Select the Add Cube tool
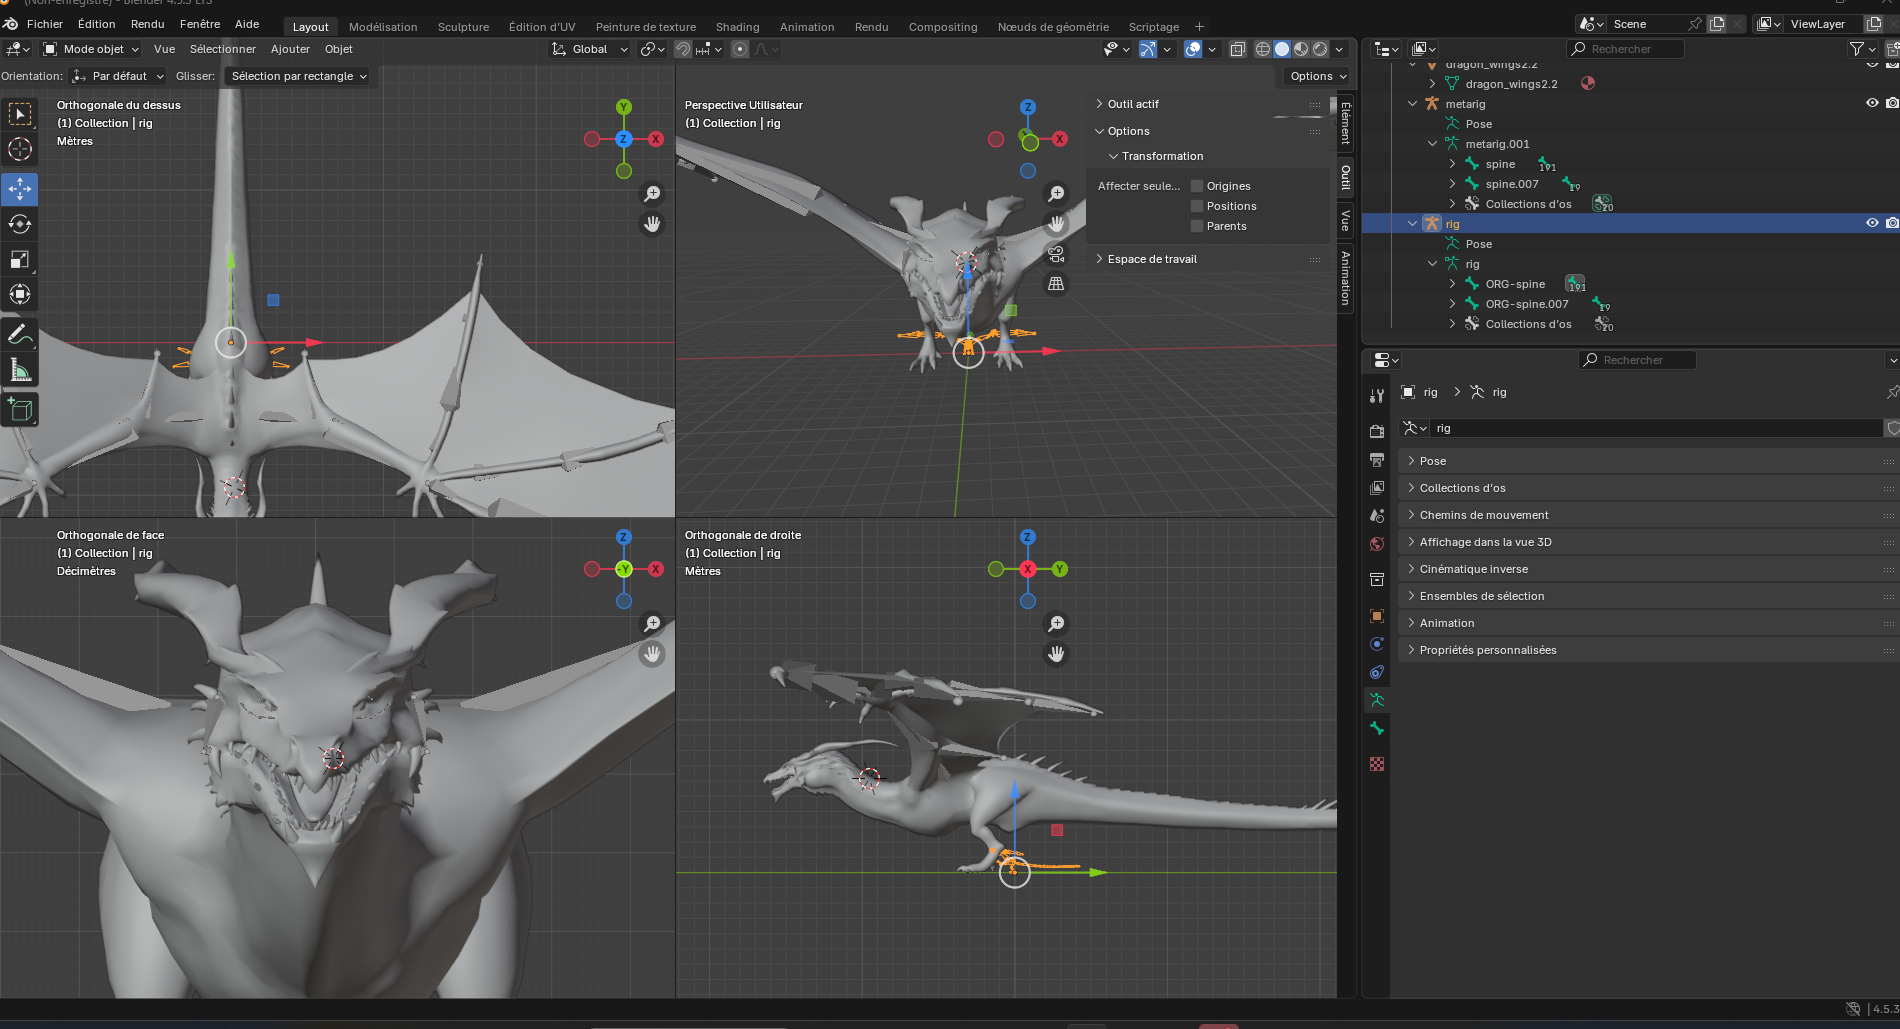This screenshot has width=1900, height=1029. [x=20, y=409]
